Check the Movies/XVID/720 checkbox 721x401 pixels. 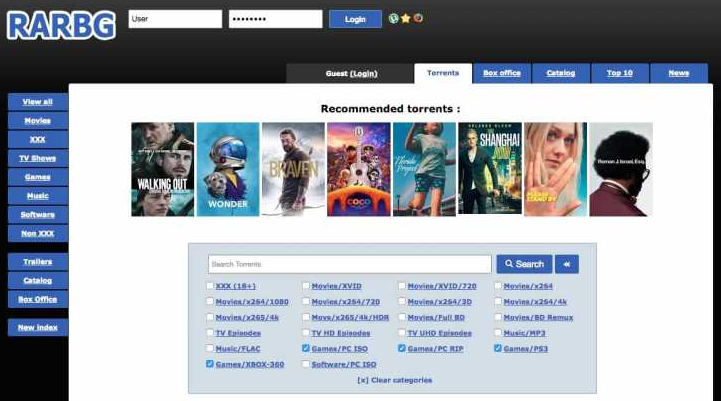[402, 286]
